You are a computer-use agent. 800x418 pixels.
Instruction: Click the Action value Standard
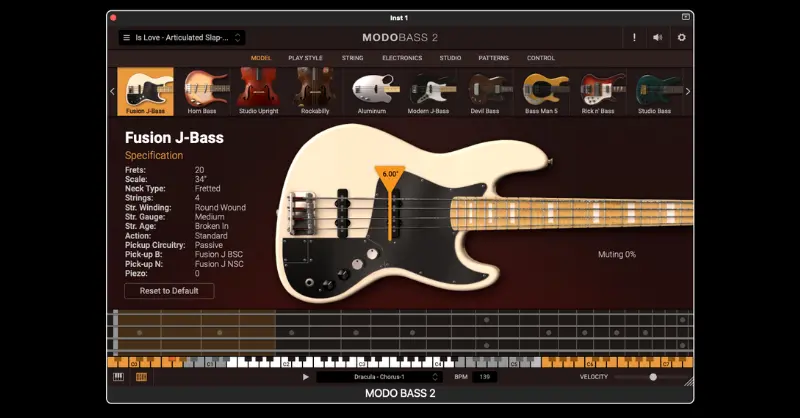[x=211, y=236]
